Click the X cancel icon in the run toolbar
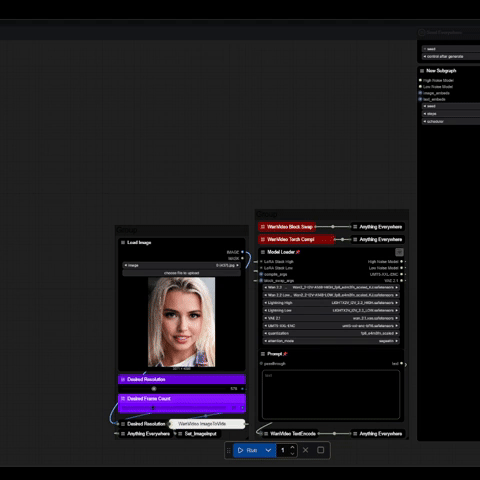 tap(305, 450)
